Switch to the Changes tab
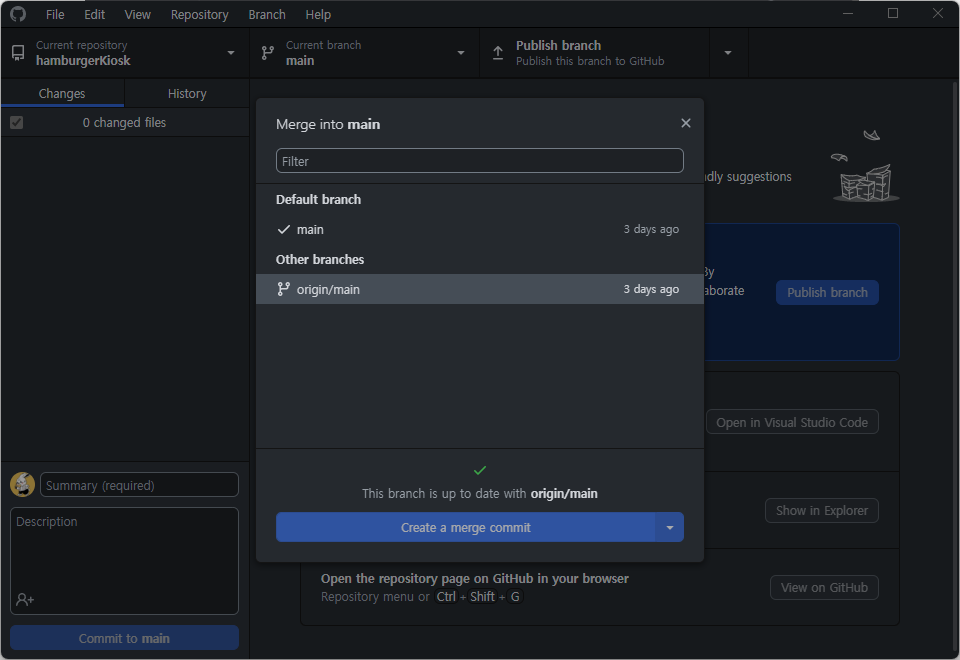The image size is (960, 660). pyautogui.click(x=62, y=93)
